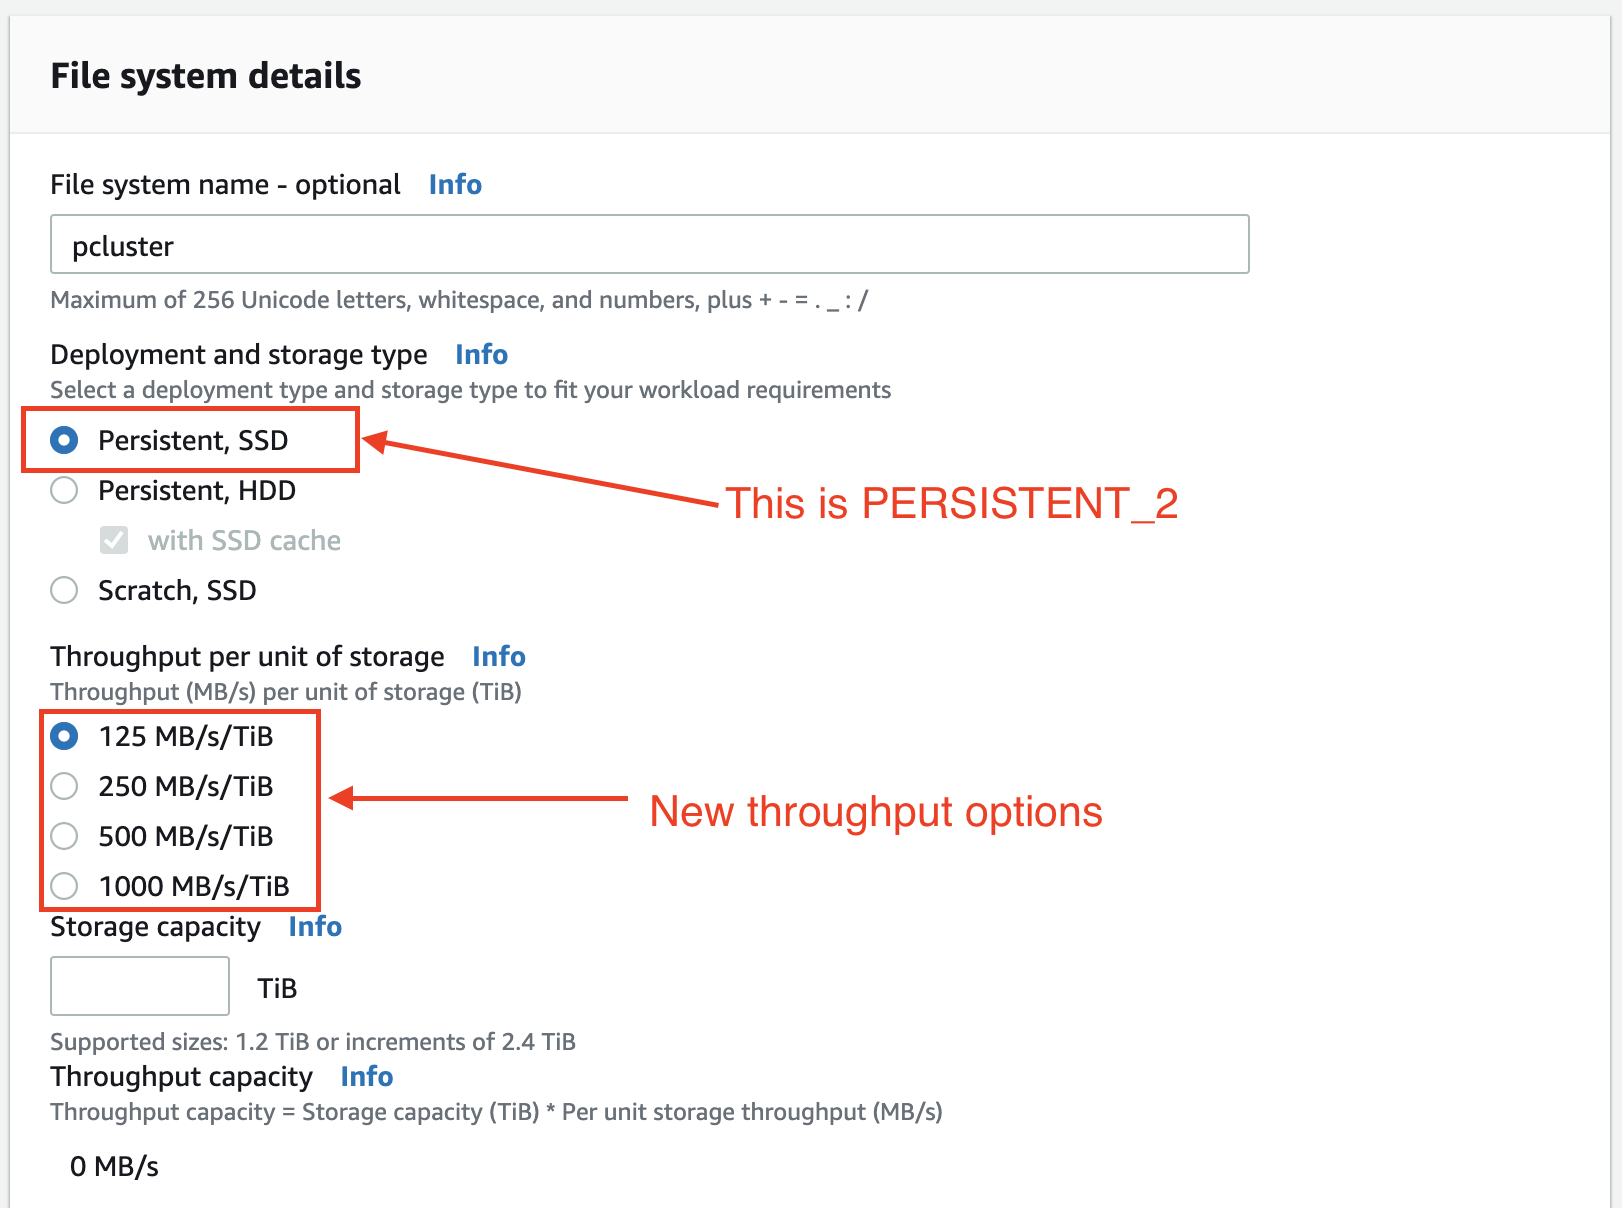Image resolution: width=1622 pixels, height=1208 pixels.
Task: Focus the Storage capacity TiB input
Action: point(140,986)
